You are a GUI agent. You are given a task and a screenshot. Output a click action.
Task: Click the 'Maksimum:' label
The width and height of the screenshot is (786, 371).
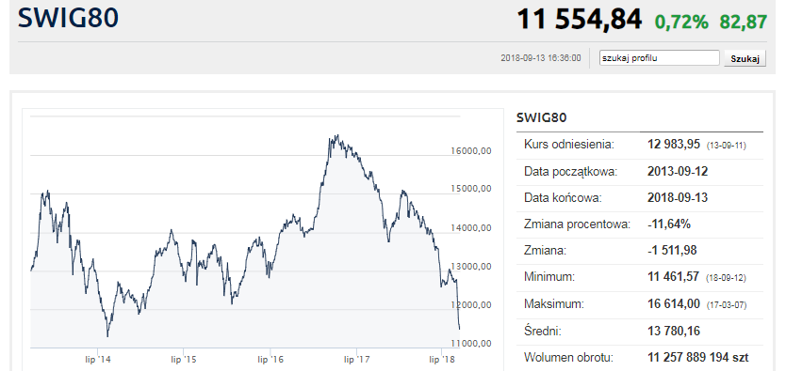tap(553, 304)
